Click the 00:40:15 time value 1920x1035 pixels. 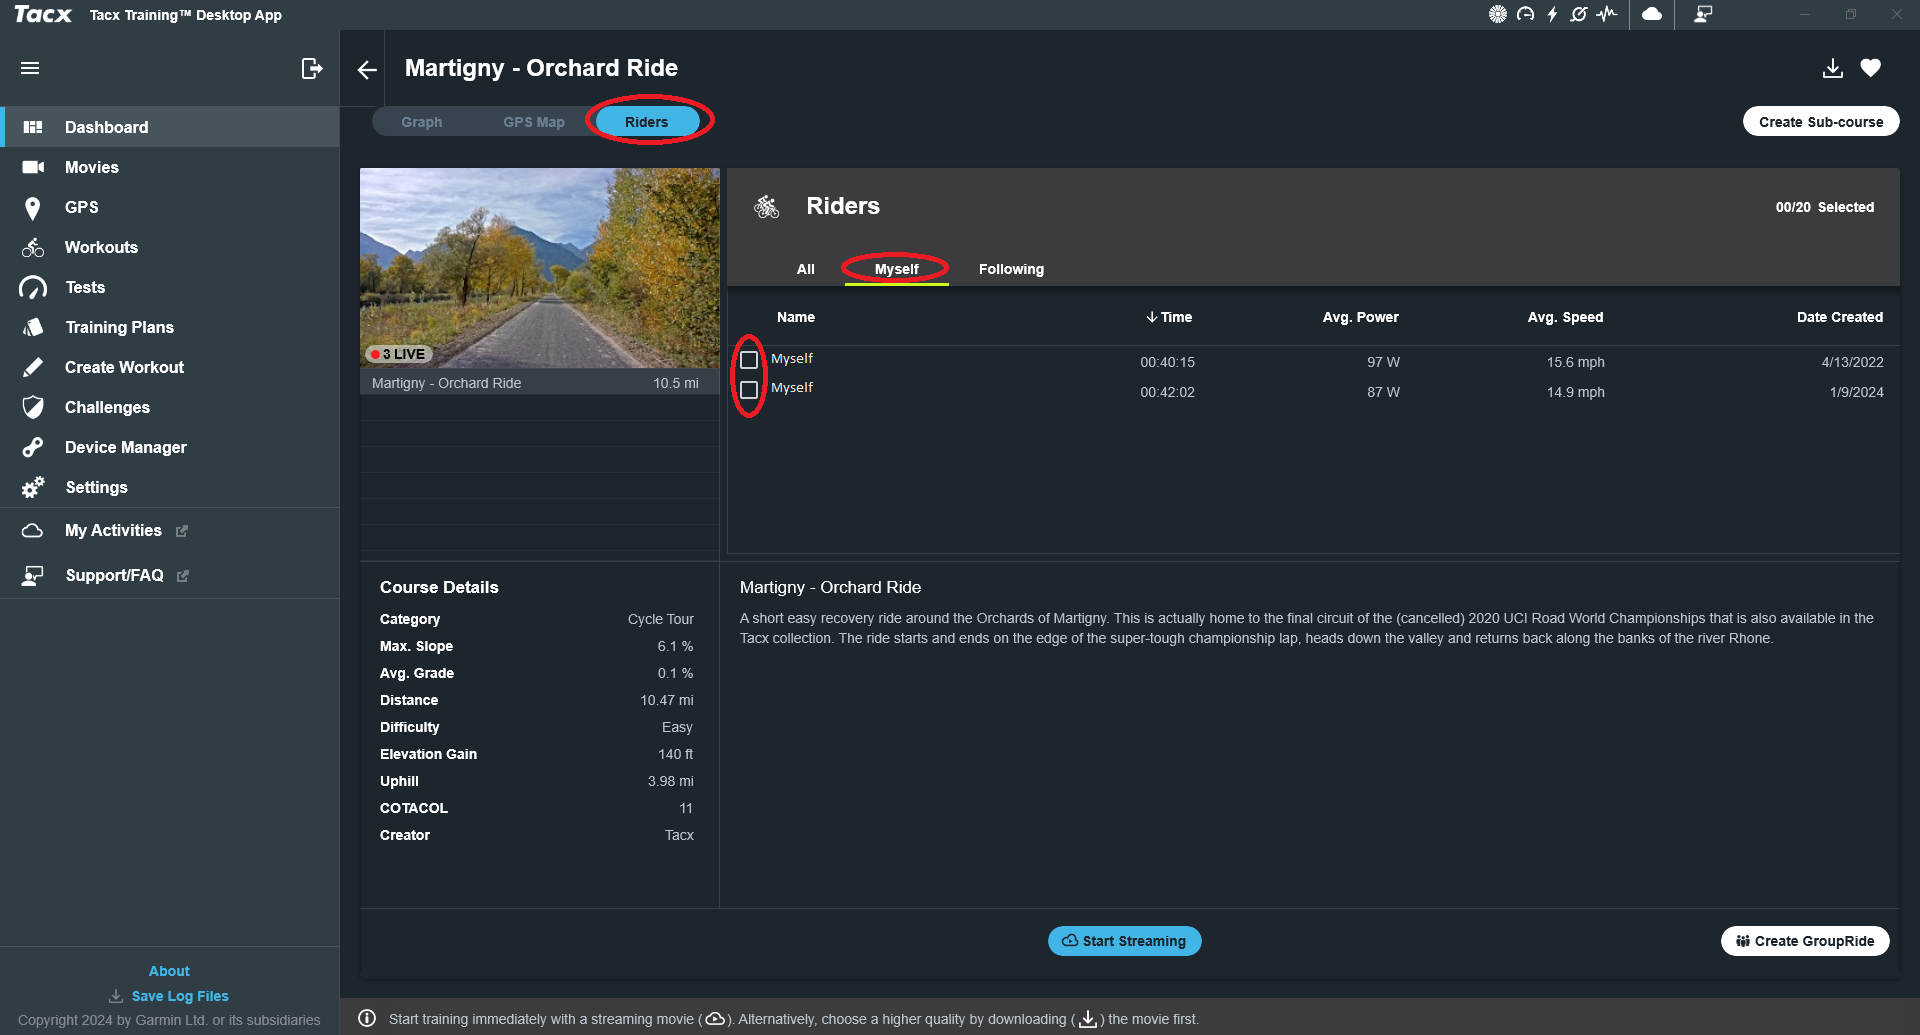[1167, 362]
